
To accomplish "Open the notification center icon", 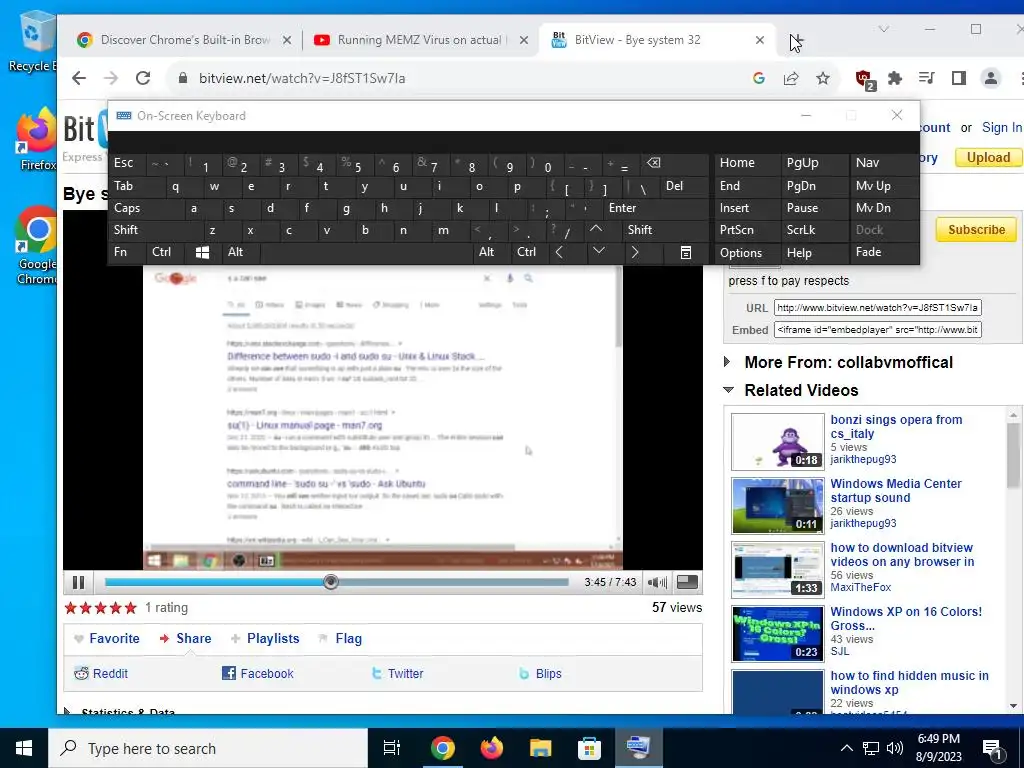I will pyautogui.click(x=993, y=748).
